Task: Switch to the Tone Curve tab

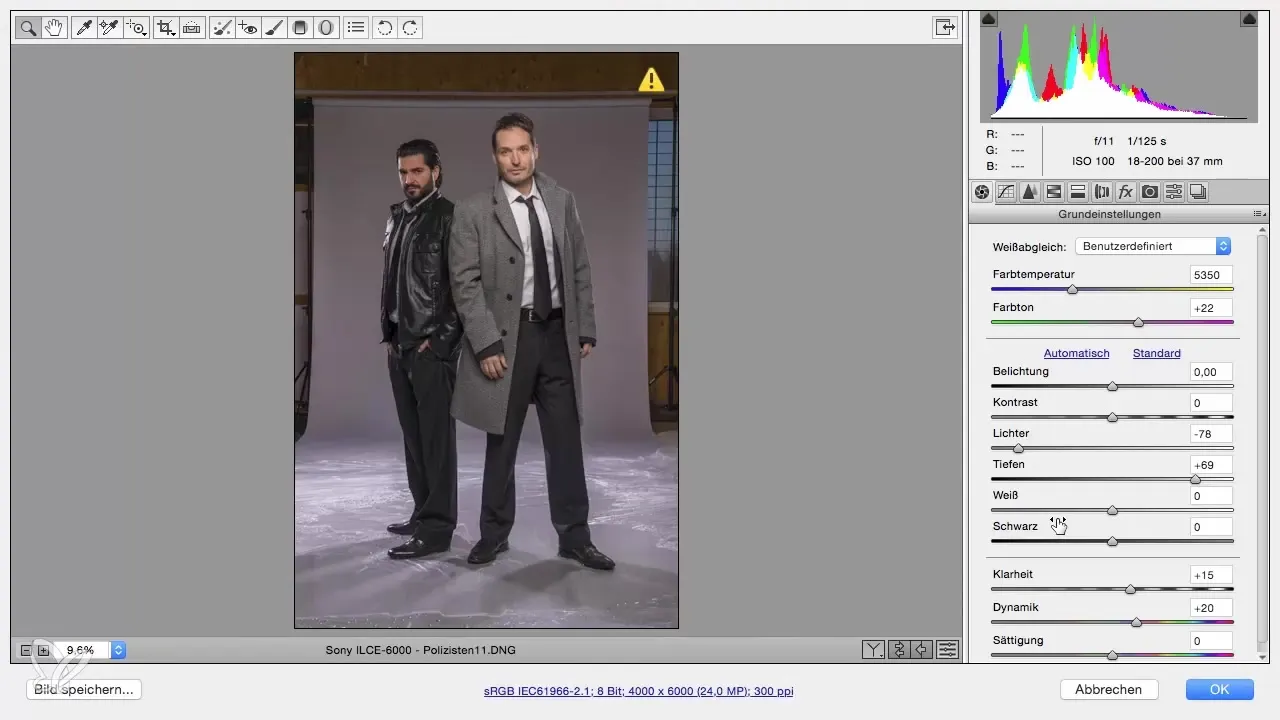Action: tap(1006, 192)
